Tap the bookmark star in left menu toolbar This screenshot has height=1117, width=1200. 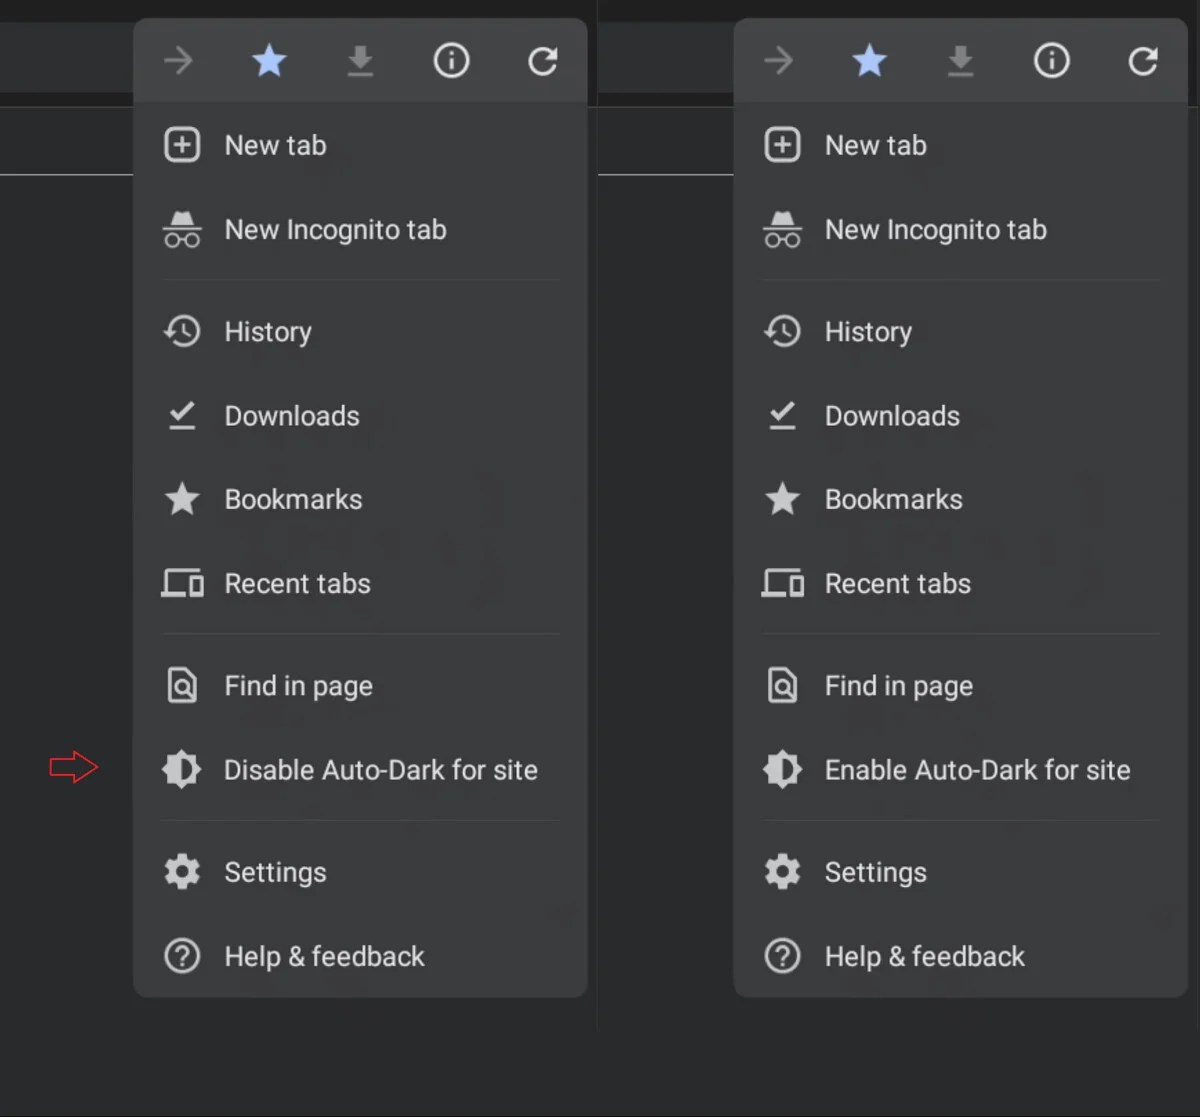(x=269, y=61)
